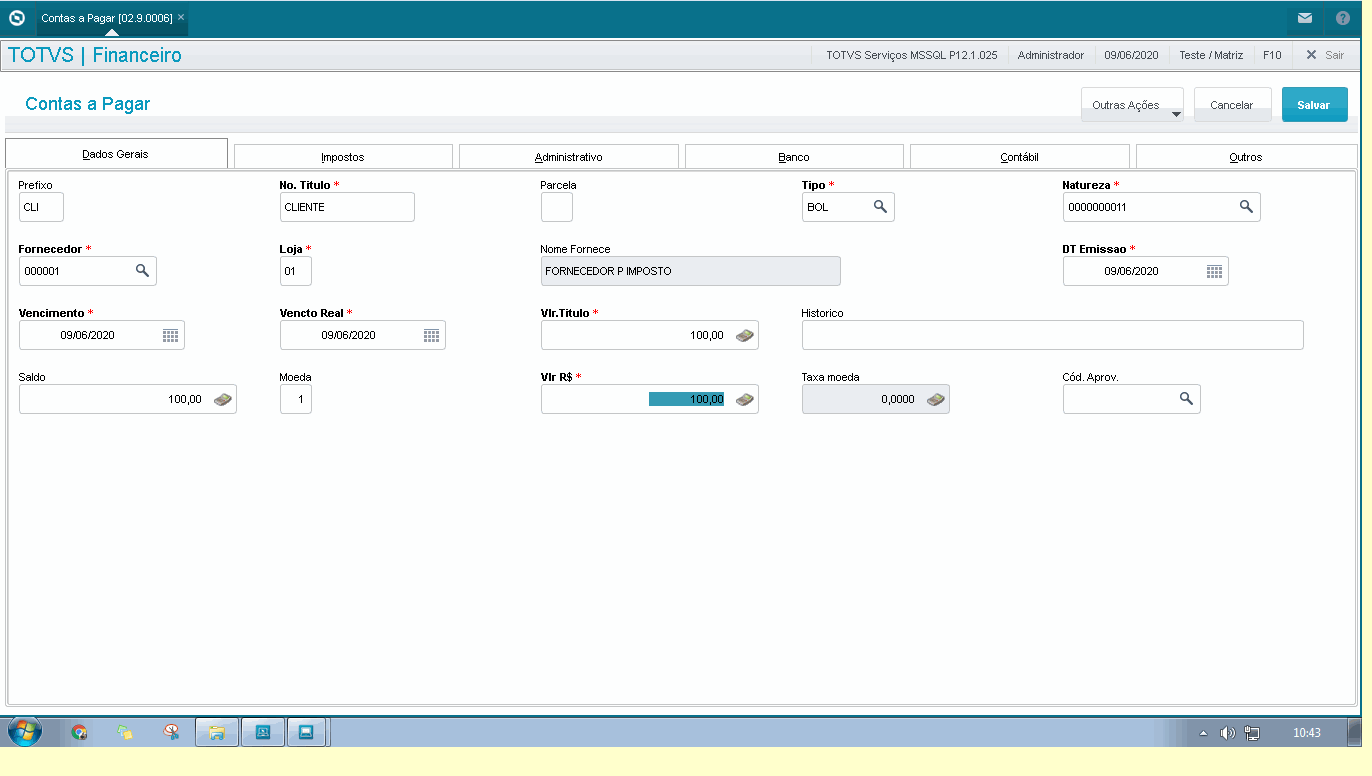Open File Explorer folder icon on taskbar

point(216,732)
